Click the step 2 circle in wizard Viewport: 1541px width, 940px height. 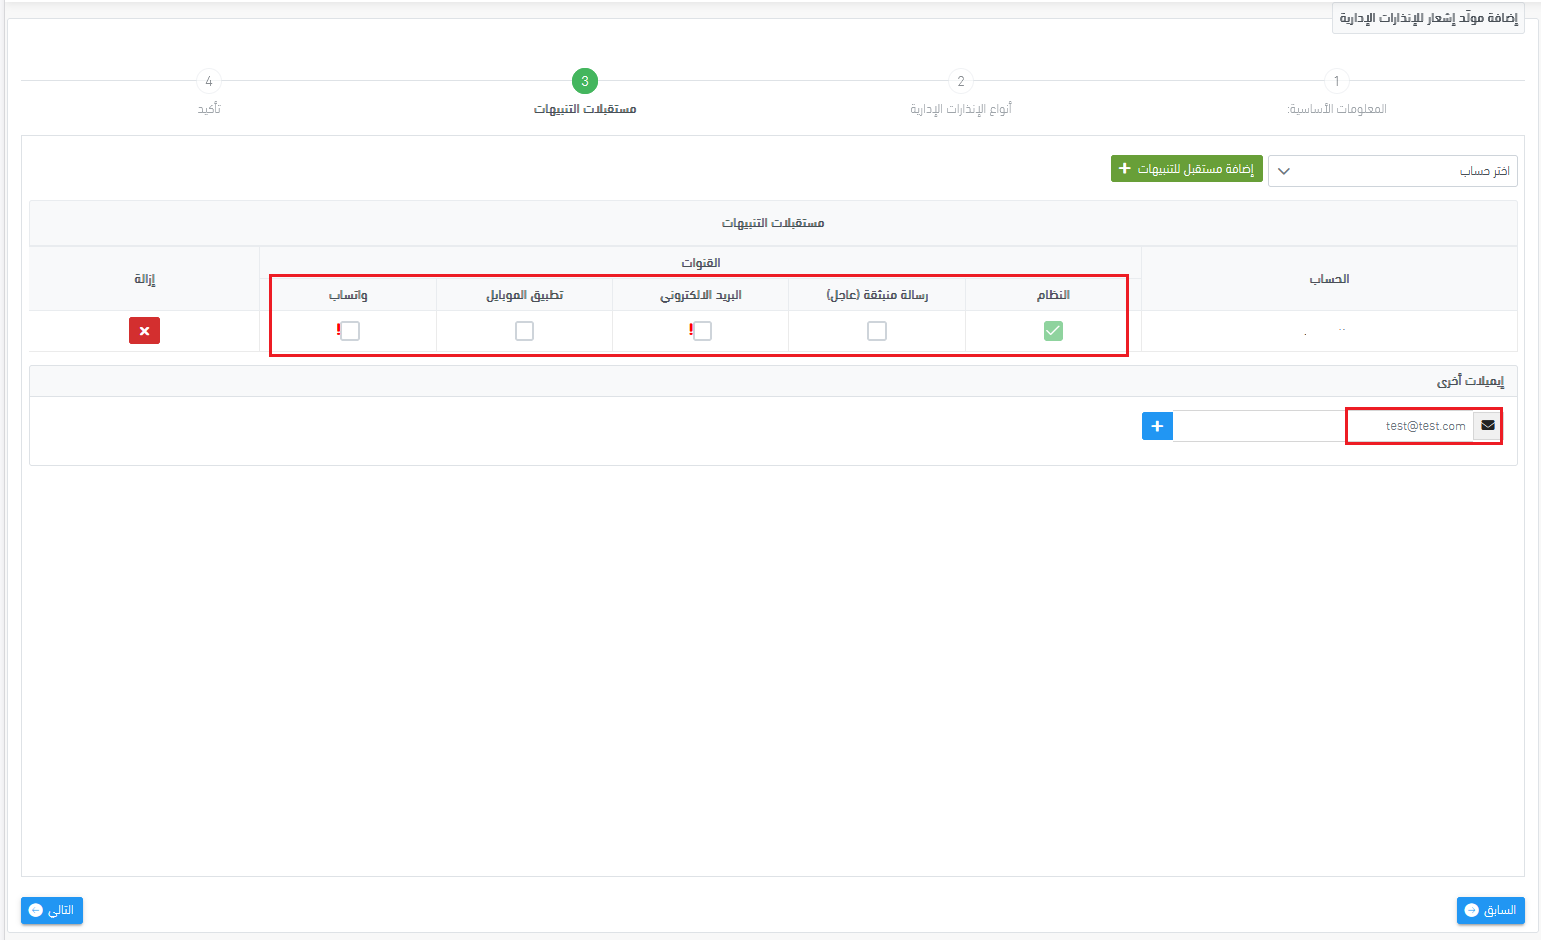pyautogui.click(x=961, y=81)
